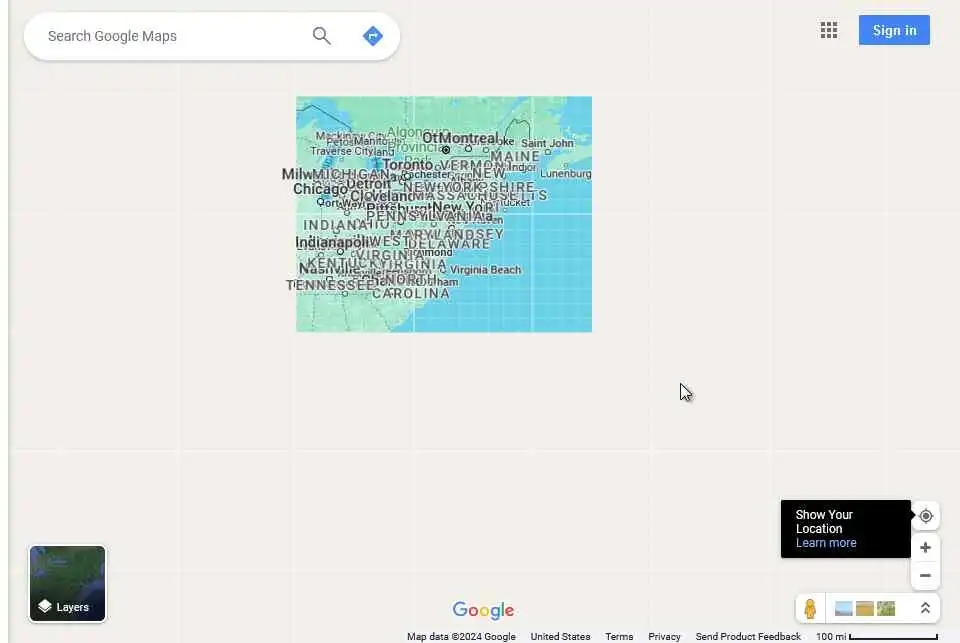Click the Chicago city label on the map
Screen dimensions: 960x643
[x=320, y=189]
